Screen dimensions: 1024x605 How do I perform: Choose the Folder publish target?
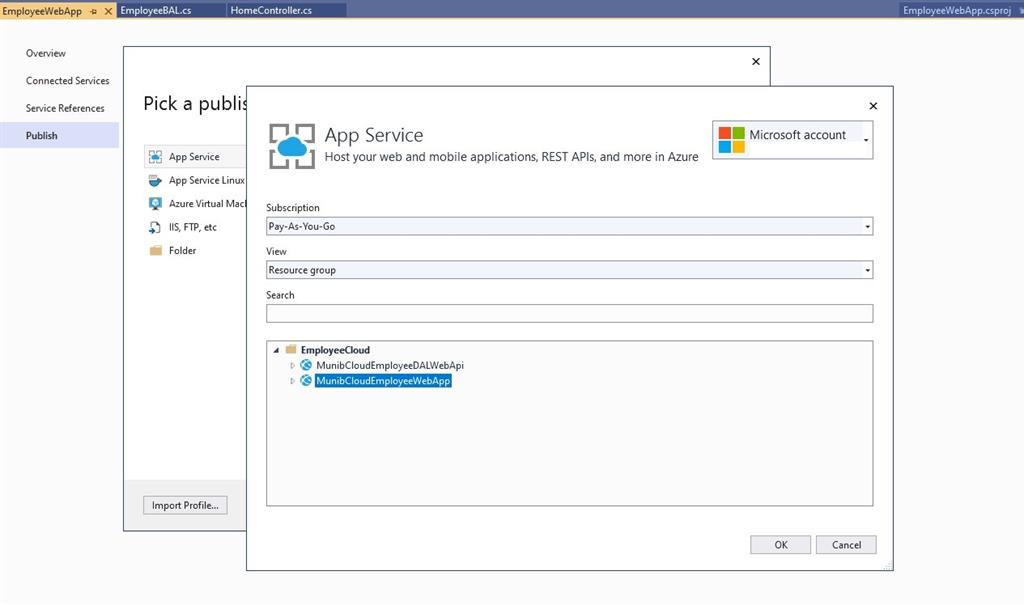point(183,250)
